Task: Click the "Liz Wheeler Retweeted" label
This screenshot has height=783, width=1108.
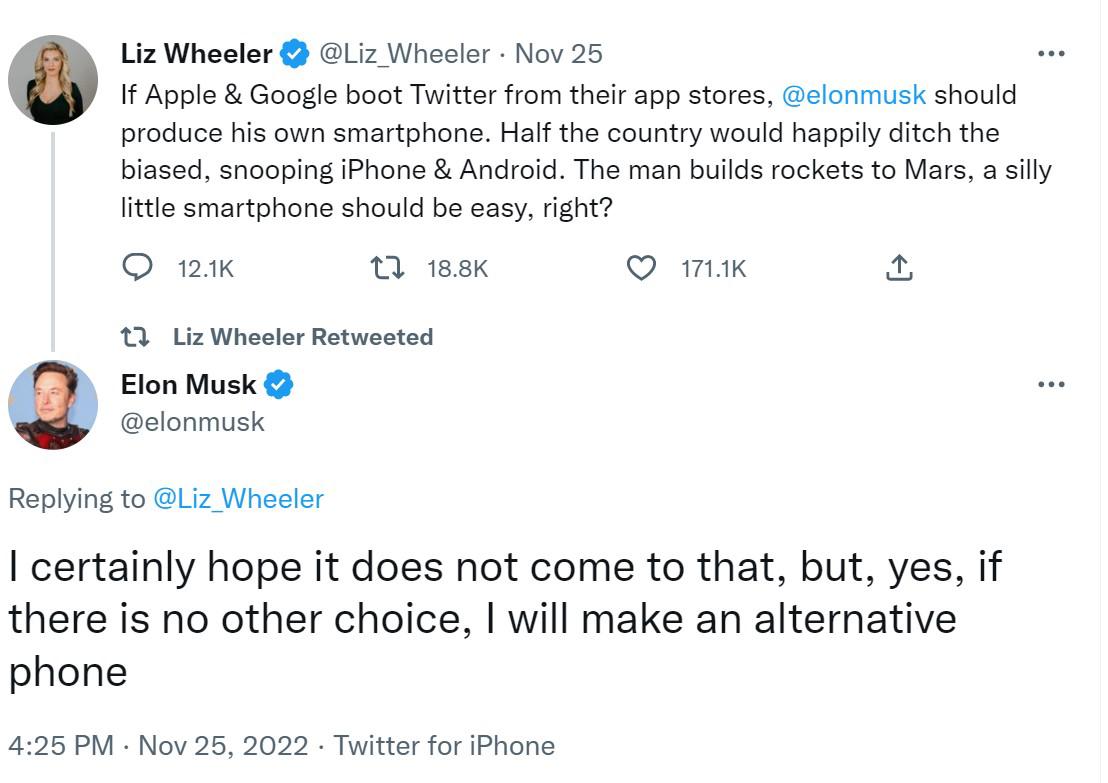Action: click(303, 337)
